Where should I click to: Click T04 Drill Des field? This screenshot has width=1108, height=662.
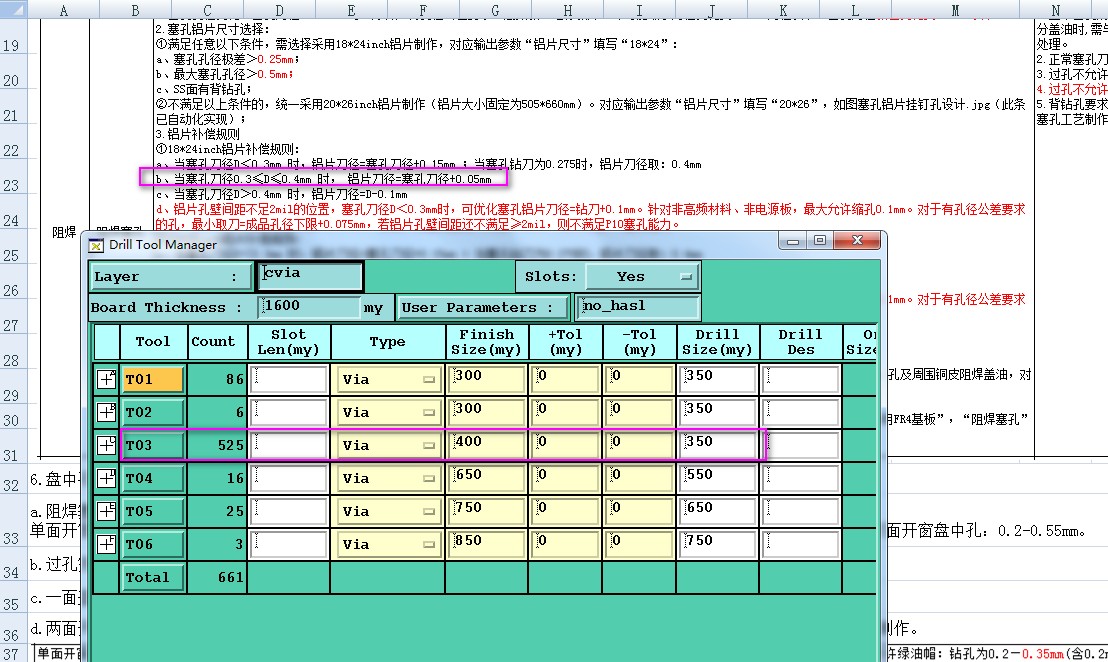click(801, 478)
